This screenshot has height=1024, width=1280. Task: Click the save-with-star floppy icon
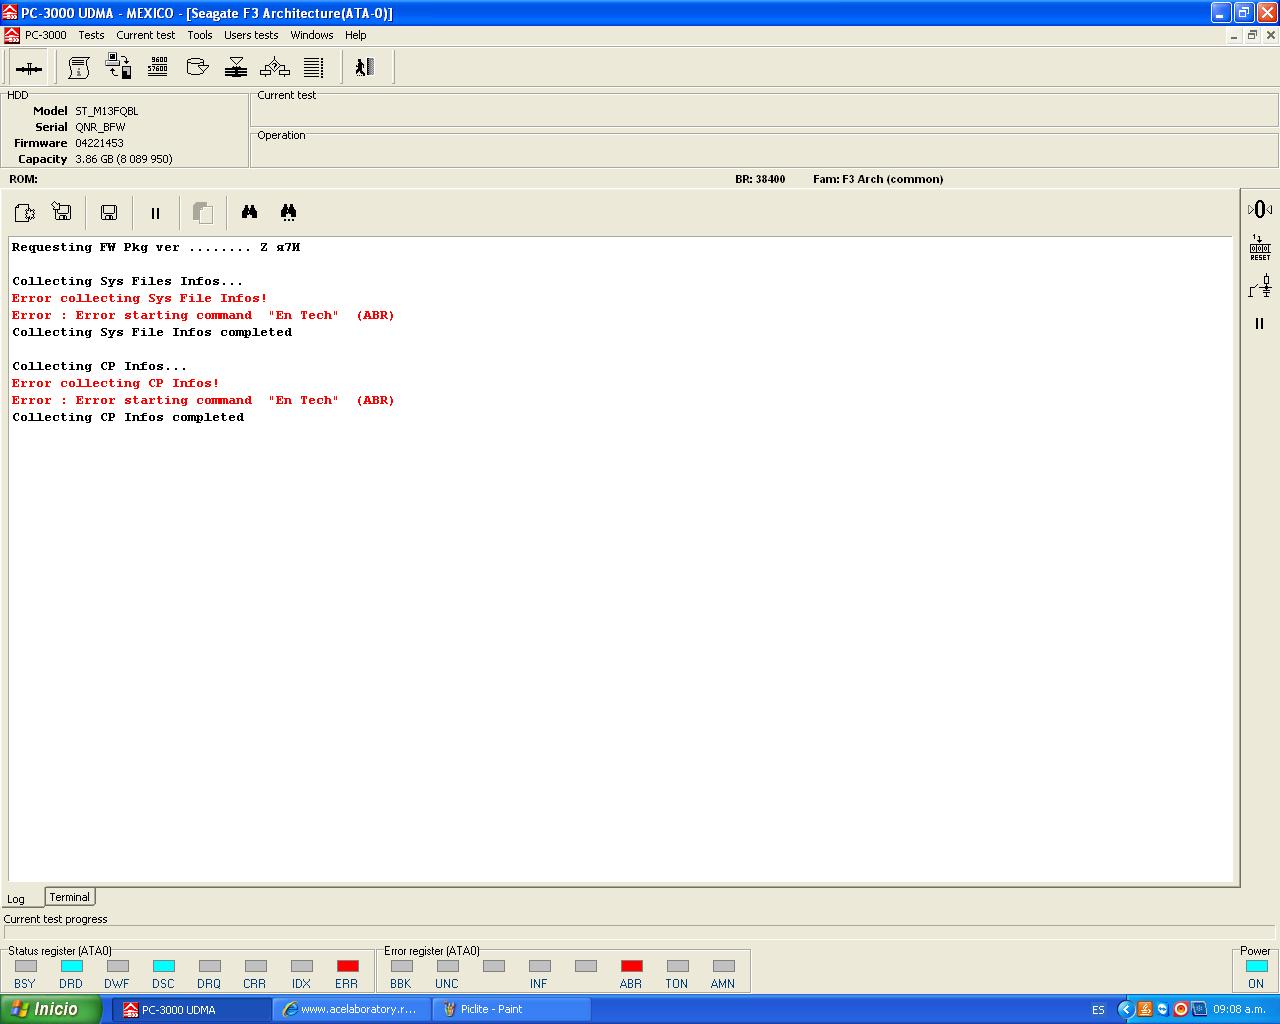tap(62, 212)
